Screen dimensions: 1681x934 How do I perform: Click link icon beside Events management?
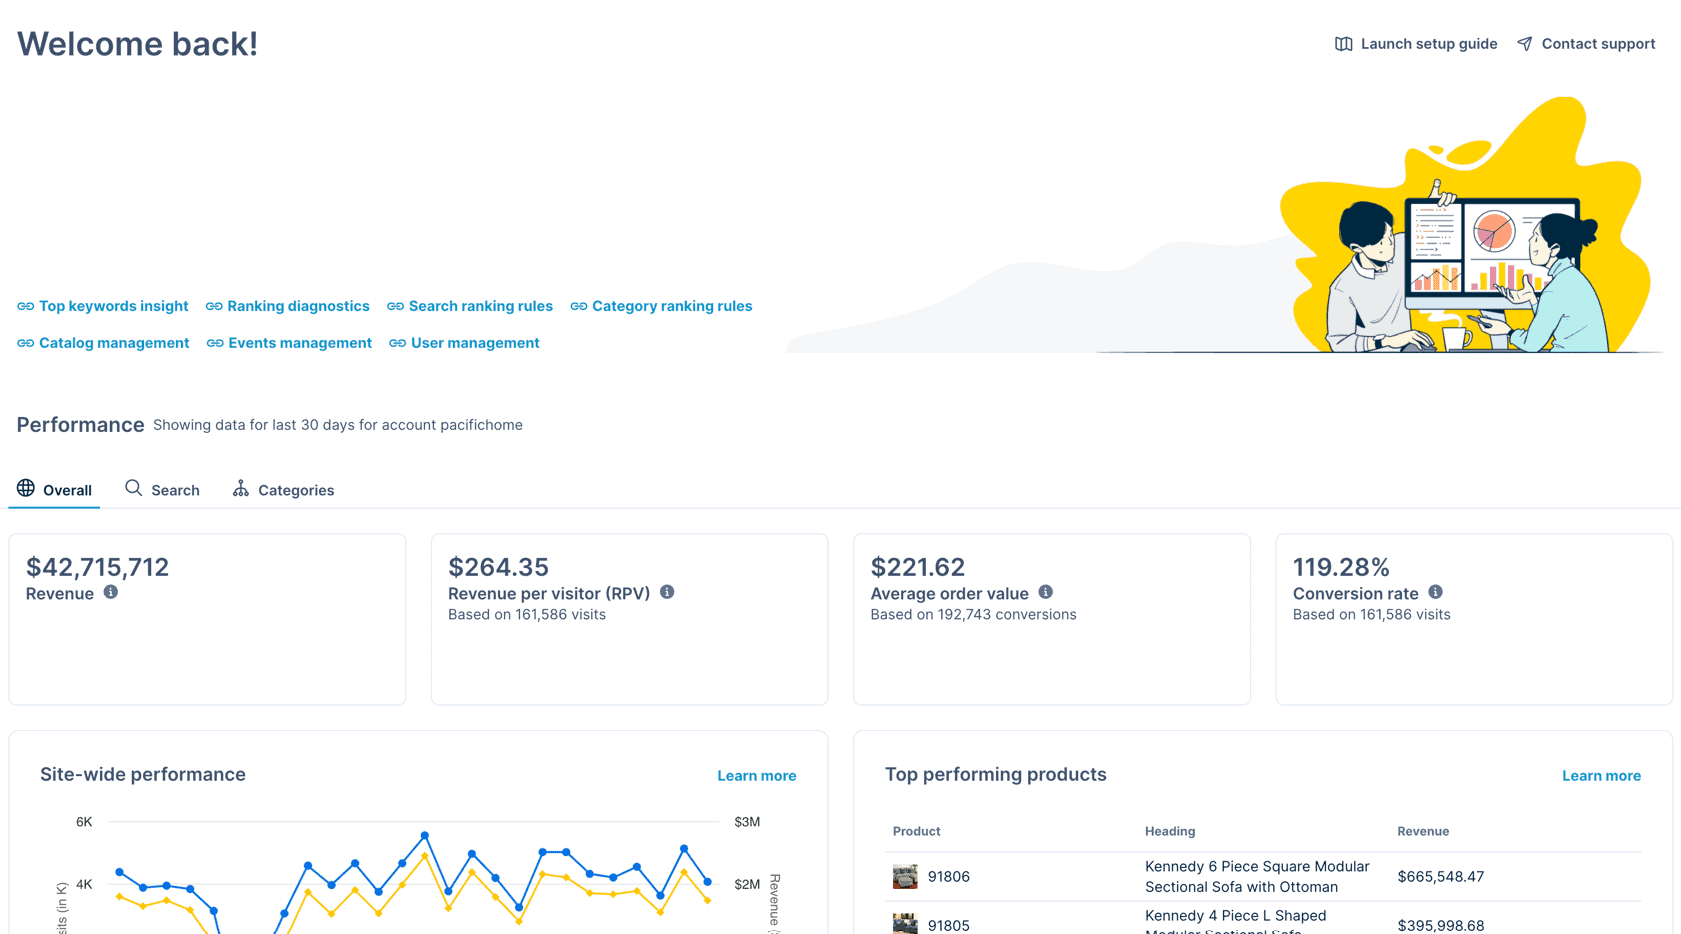point(215,343)
